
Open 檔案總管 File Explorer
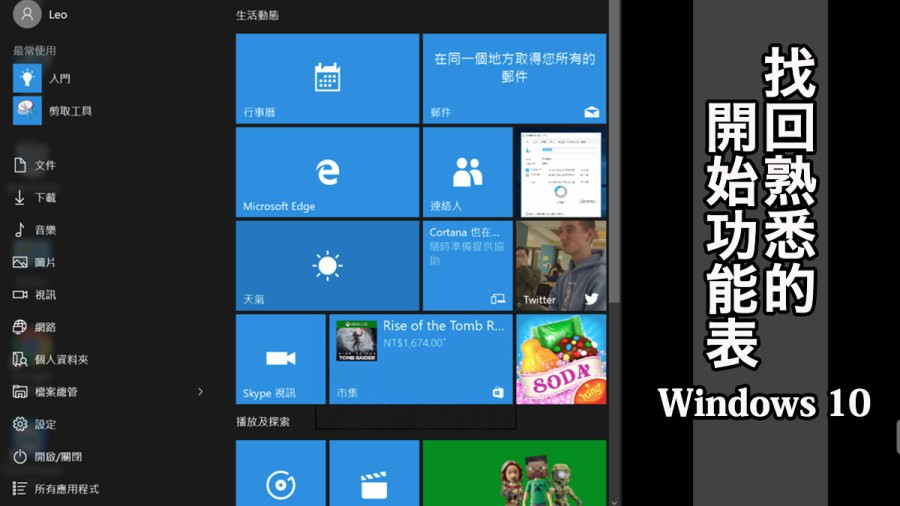[x=45, y=392]
